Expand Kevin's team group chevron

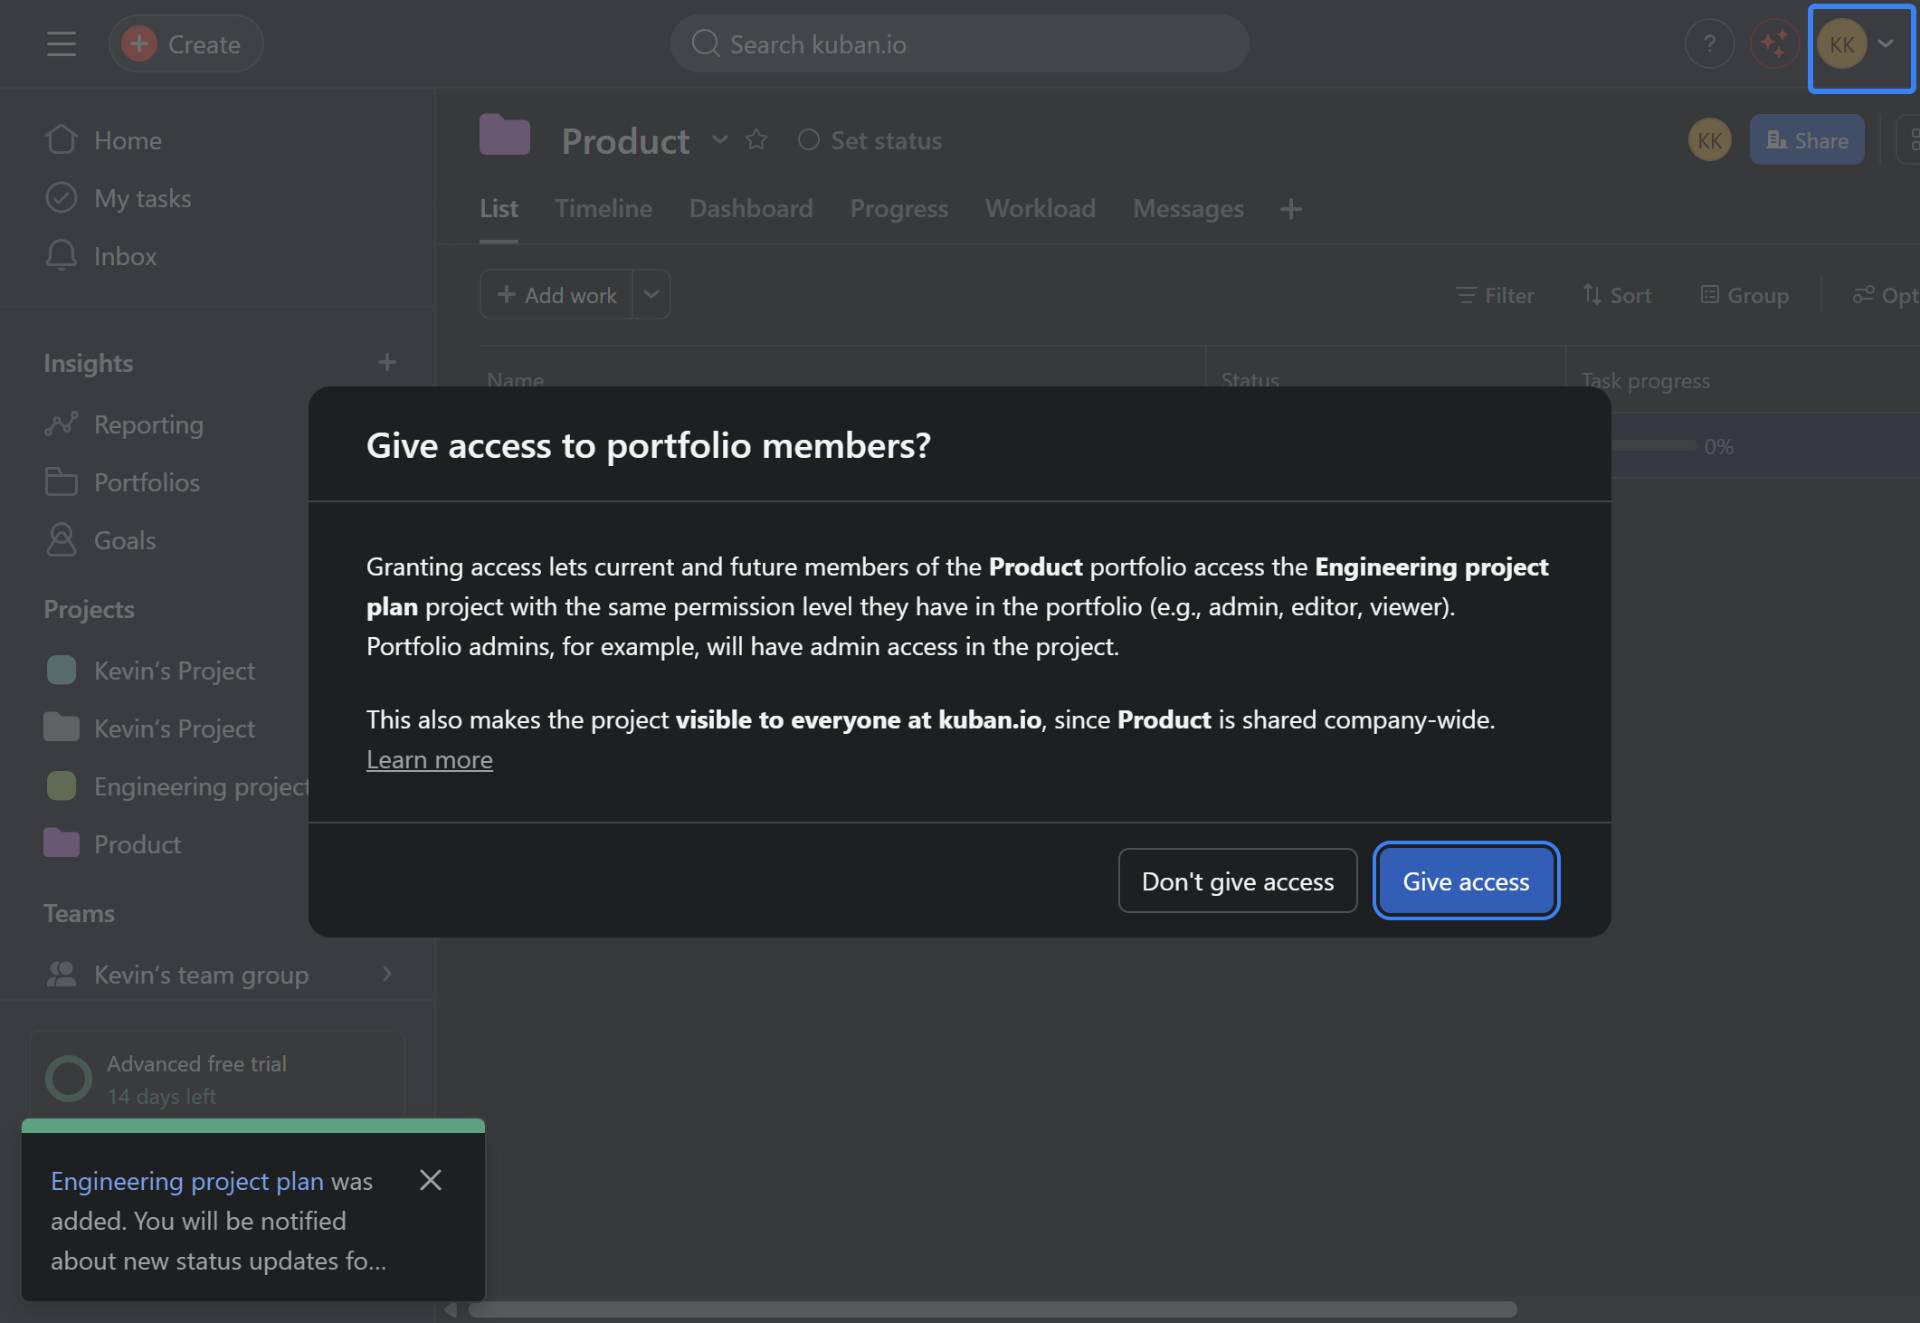(387, 973)
